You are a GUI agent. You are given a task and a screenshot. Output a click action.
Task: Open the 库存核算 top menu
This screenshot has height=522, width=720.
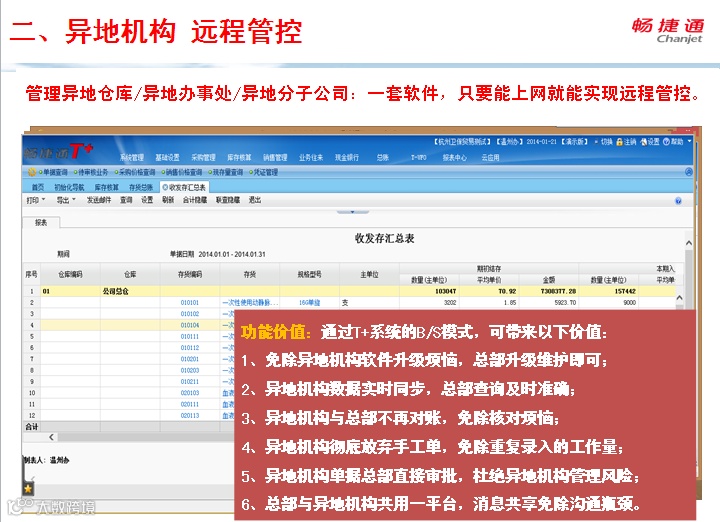[x=239, y=157]
